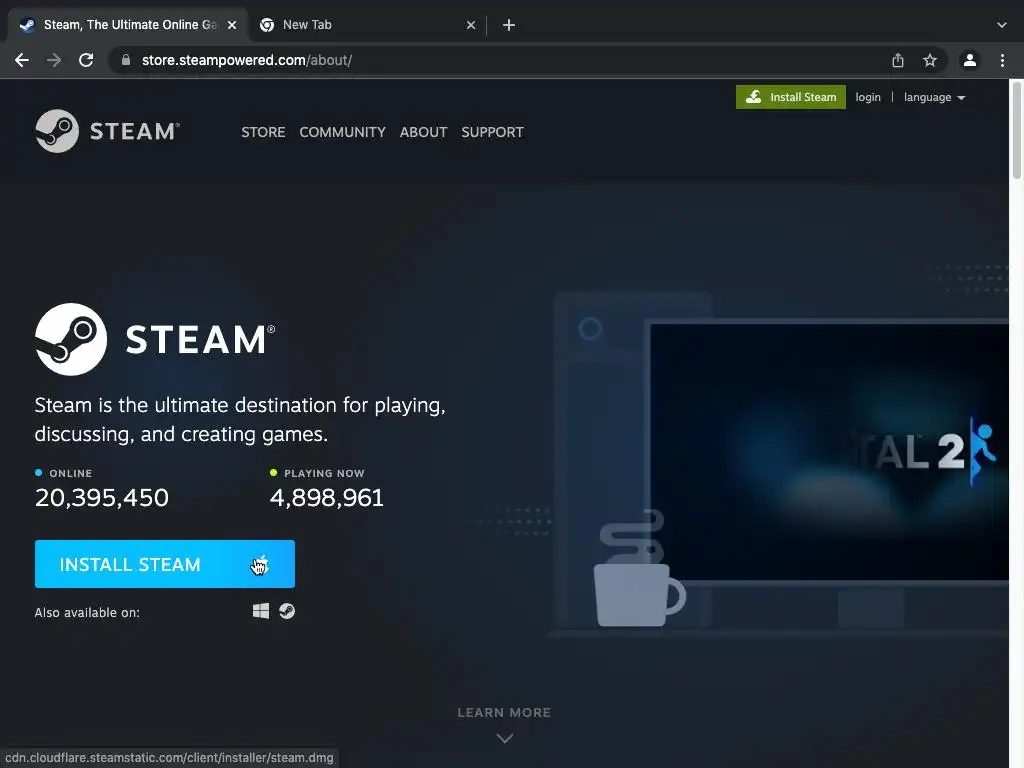
Task: Click the browser back arrow
Action: [x=22, y=60]
